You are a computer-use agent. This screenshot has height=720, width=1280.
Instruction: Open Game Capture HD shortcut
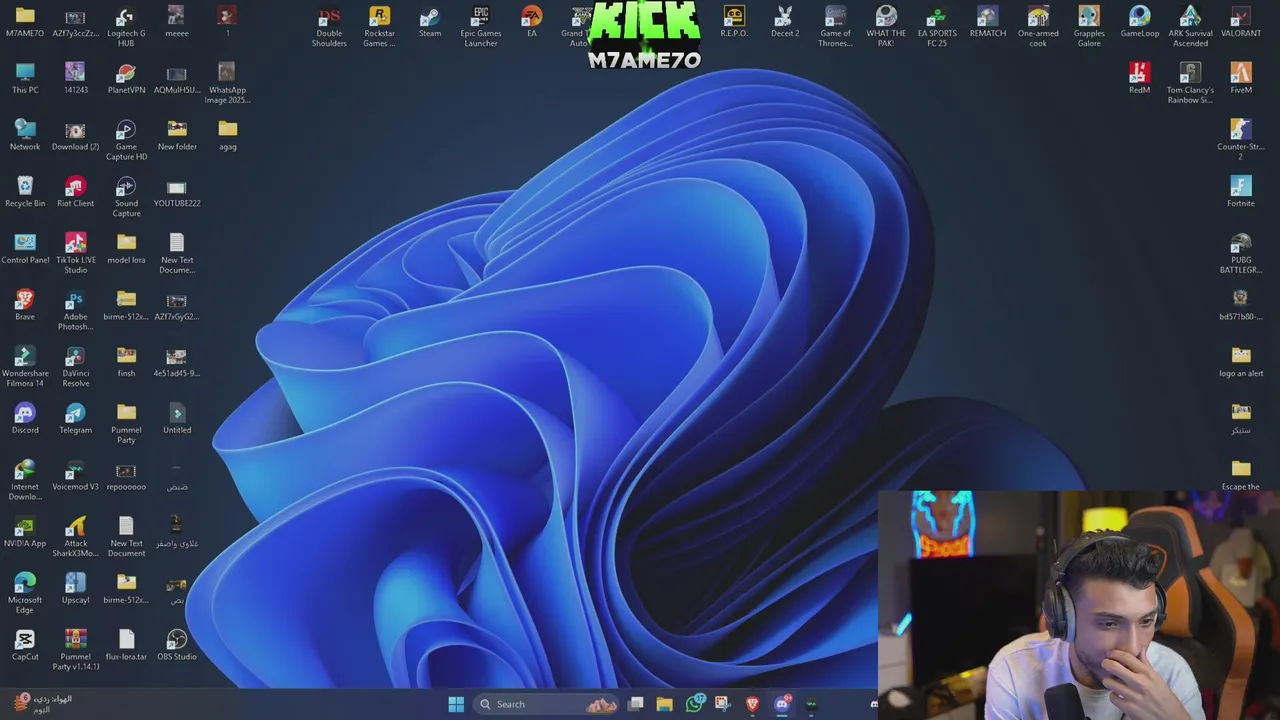click(x=126, y=140)
